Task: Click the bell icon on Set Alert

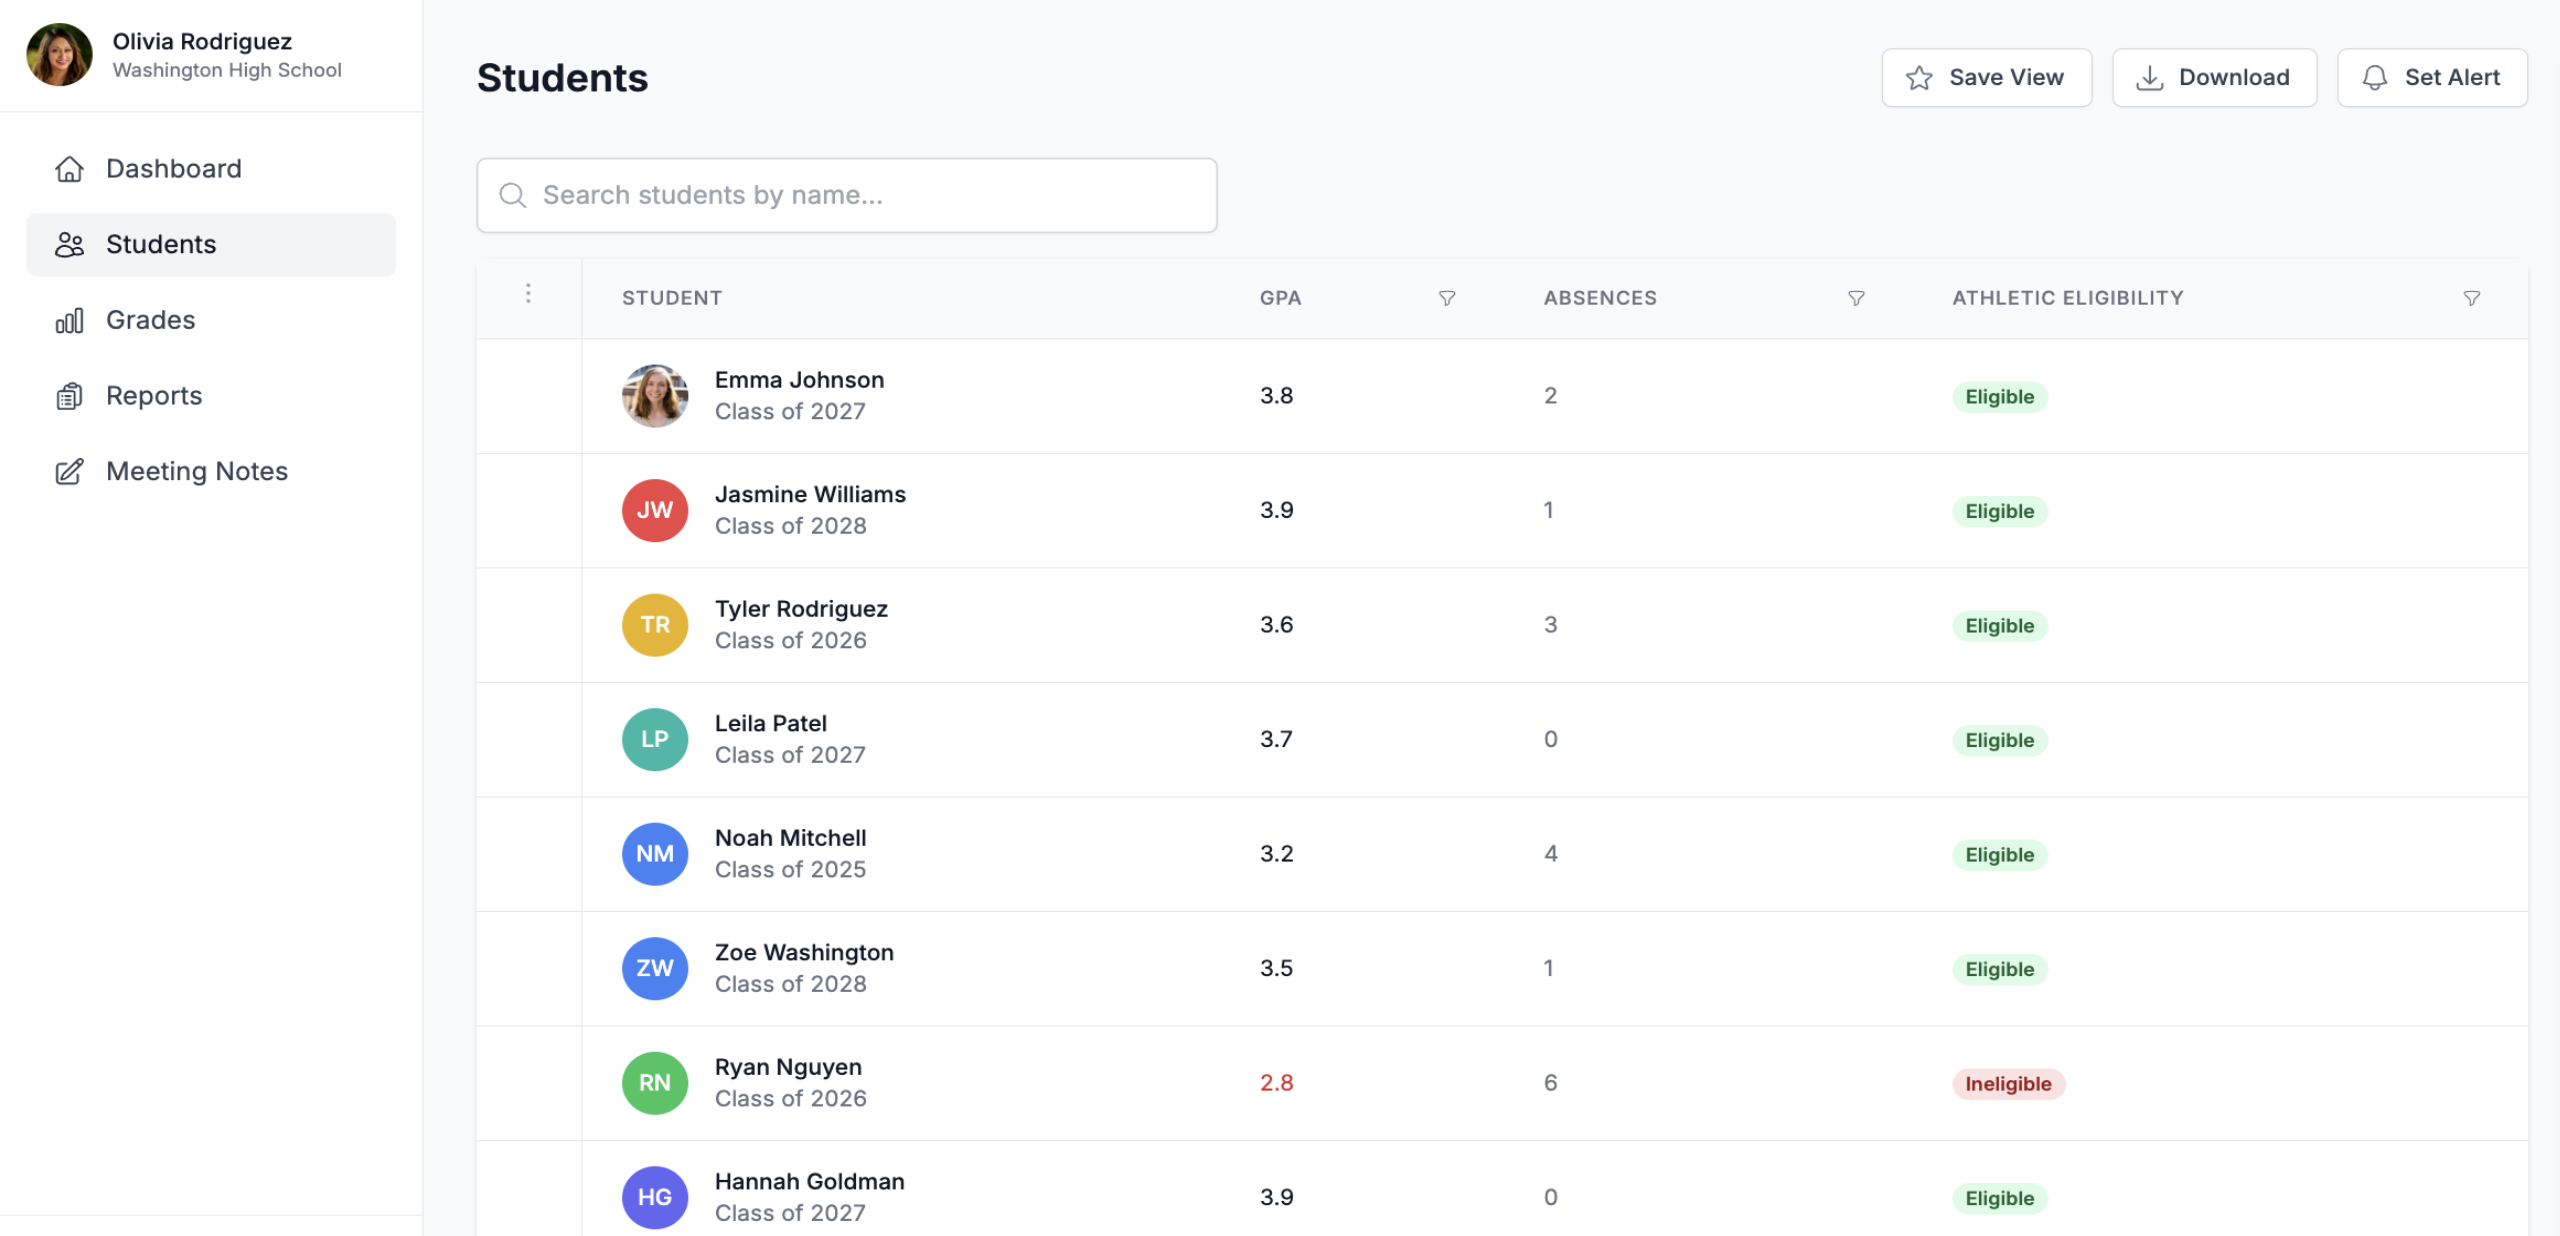Action: (x=2374, y=78)
